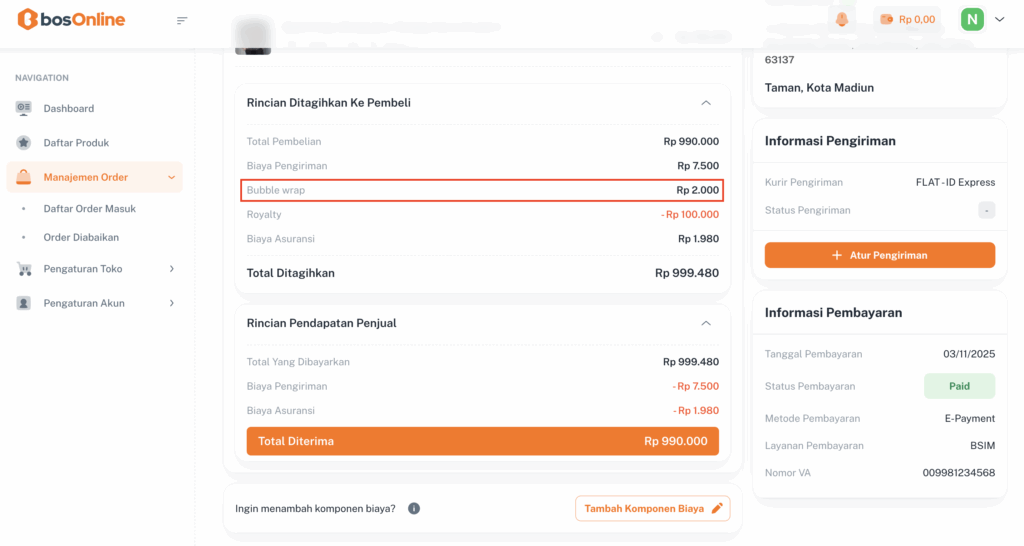Click the info icon beside komponen biaya
The height and width of the screenshot is (546, 1024).
414,508
